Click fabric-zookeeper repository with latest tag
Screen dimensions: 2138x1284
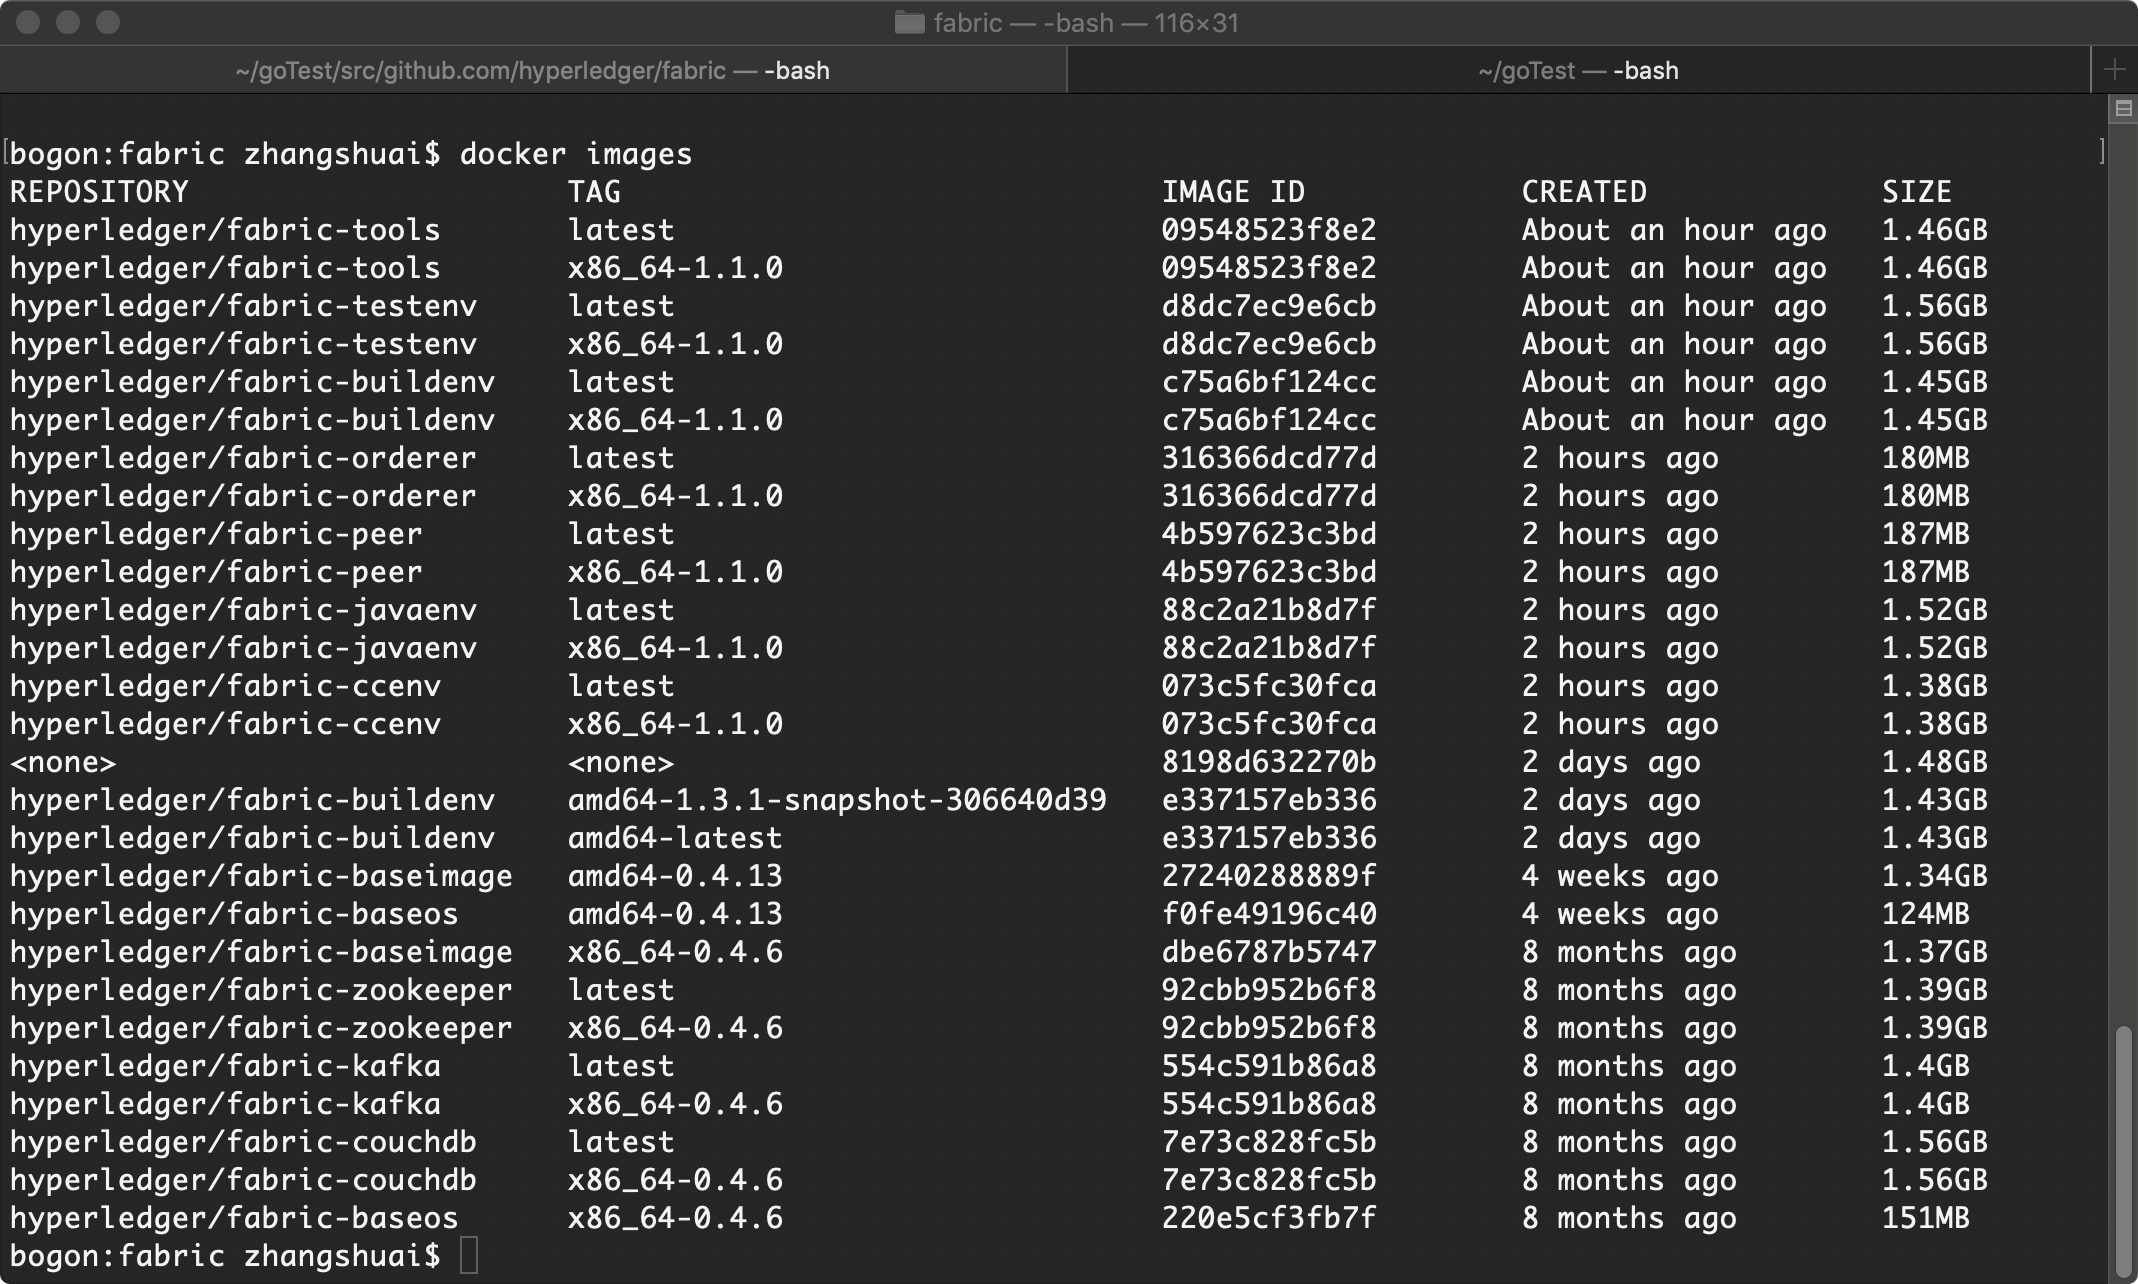coord(261,990)
